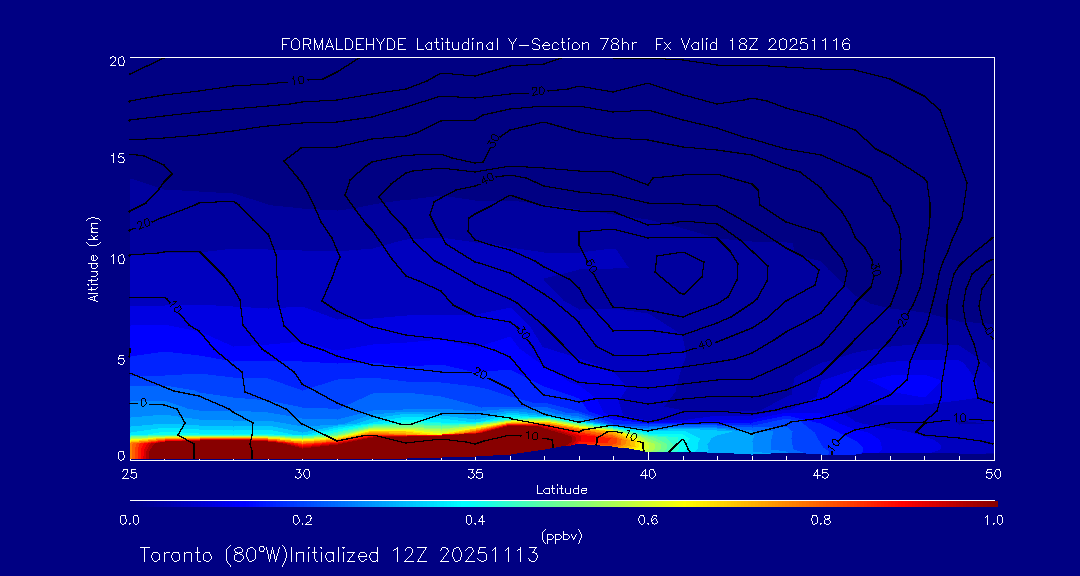Click the colorbar label '0.2'
The height and width of the screenshot is (576, 1080).
point(302,520)
